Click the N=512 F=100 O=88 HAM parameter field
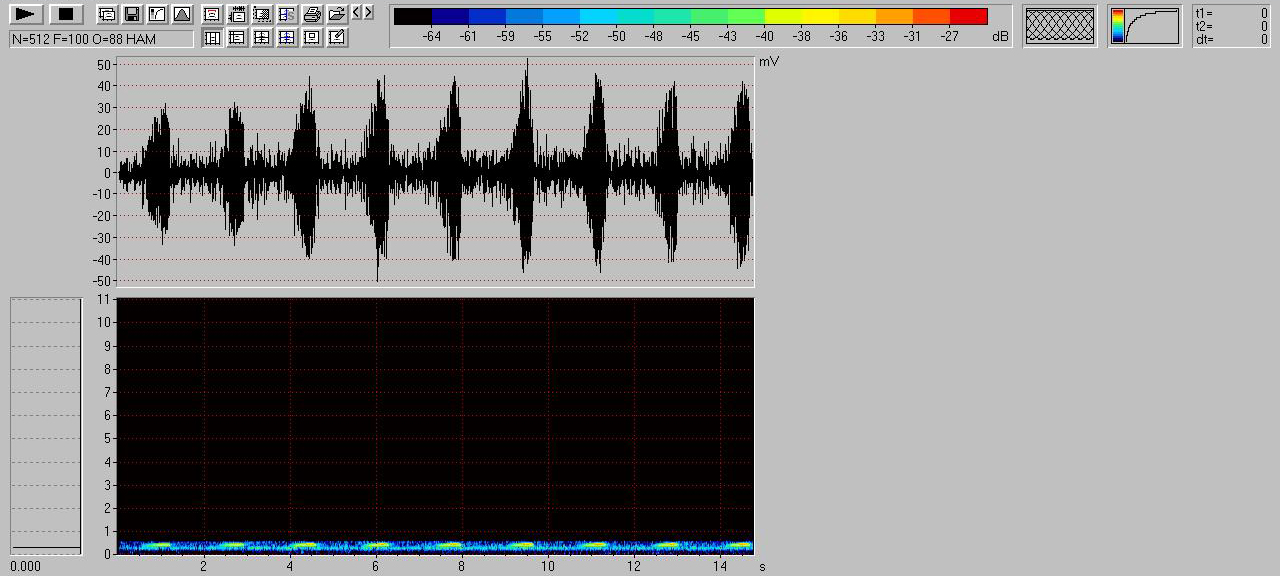 101,38
